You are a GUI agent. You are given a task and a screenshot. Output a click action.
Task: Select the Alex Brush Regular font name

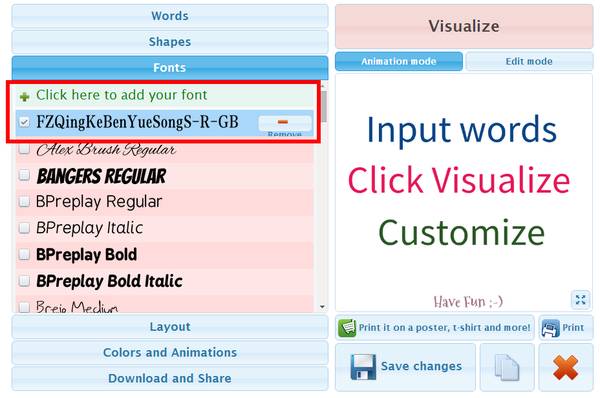pos(106,149)
